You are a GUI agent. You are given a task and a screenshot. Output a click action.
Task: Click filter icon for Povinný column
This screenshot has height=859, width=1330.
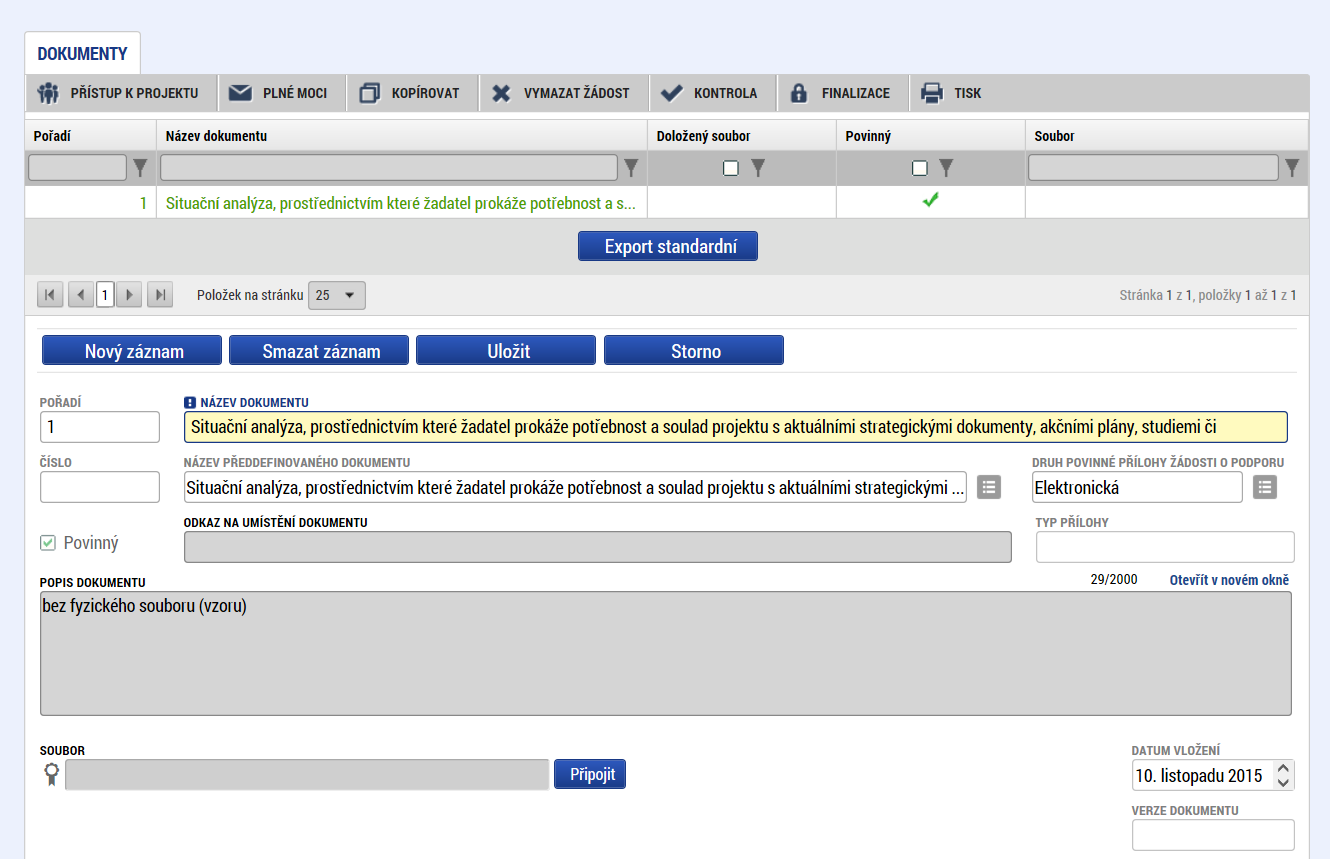[x=947, y=168]
